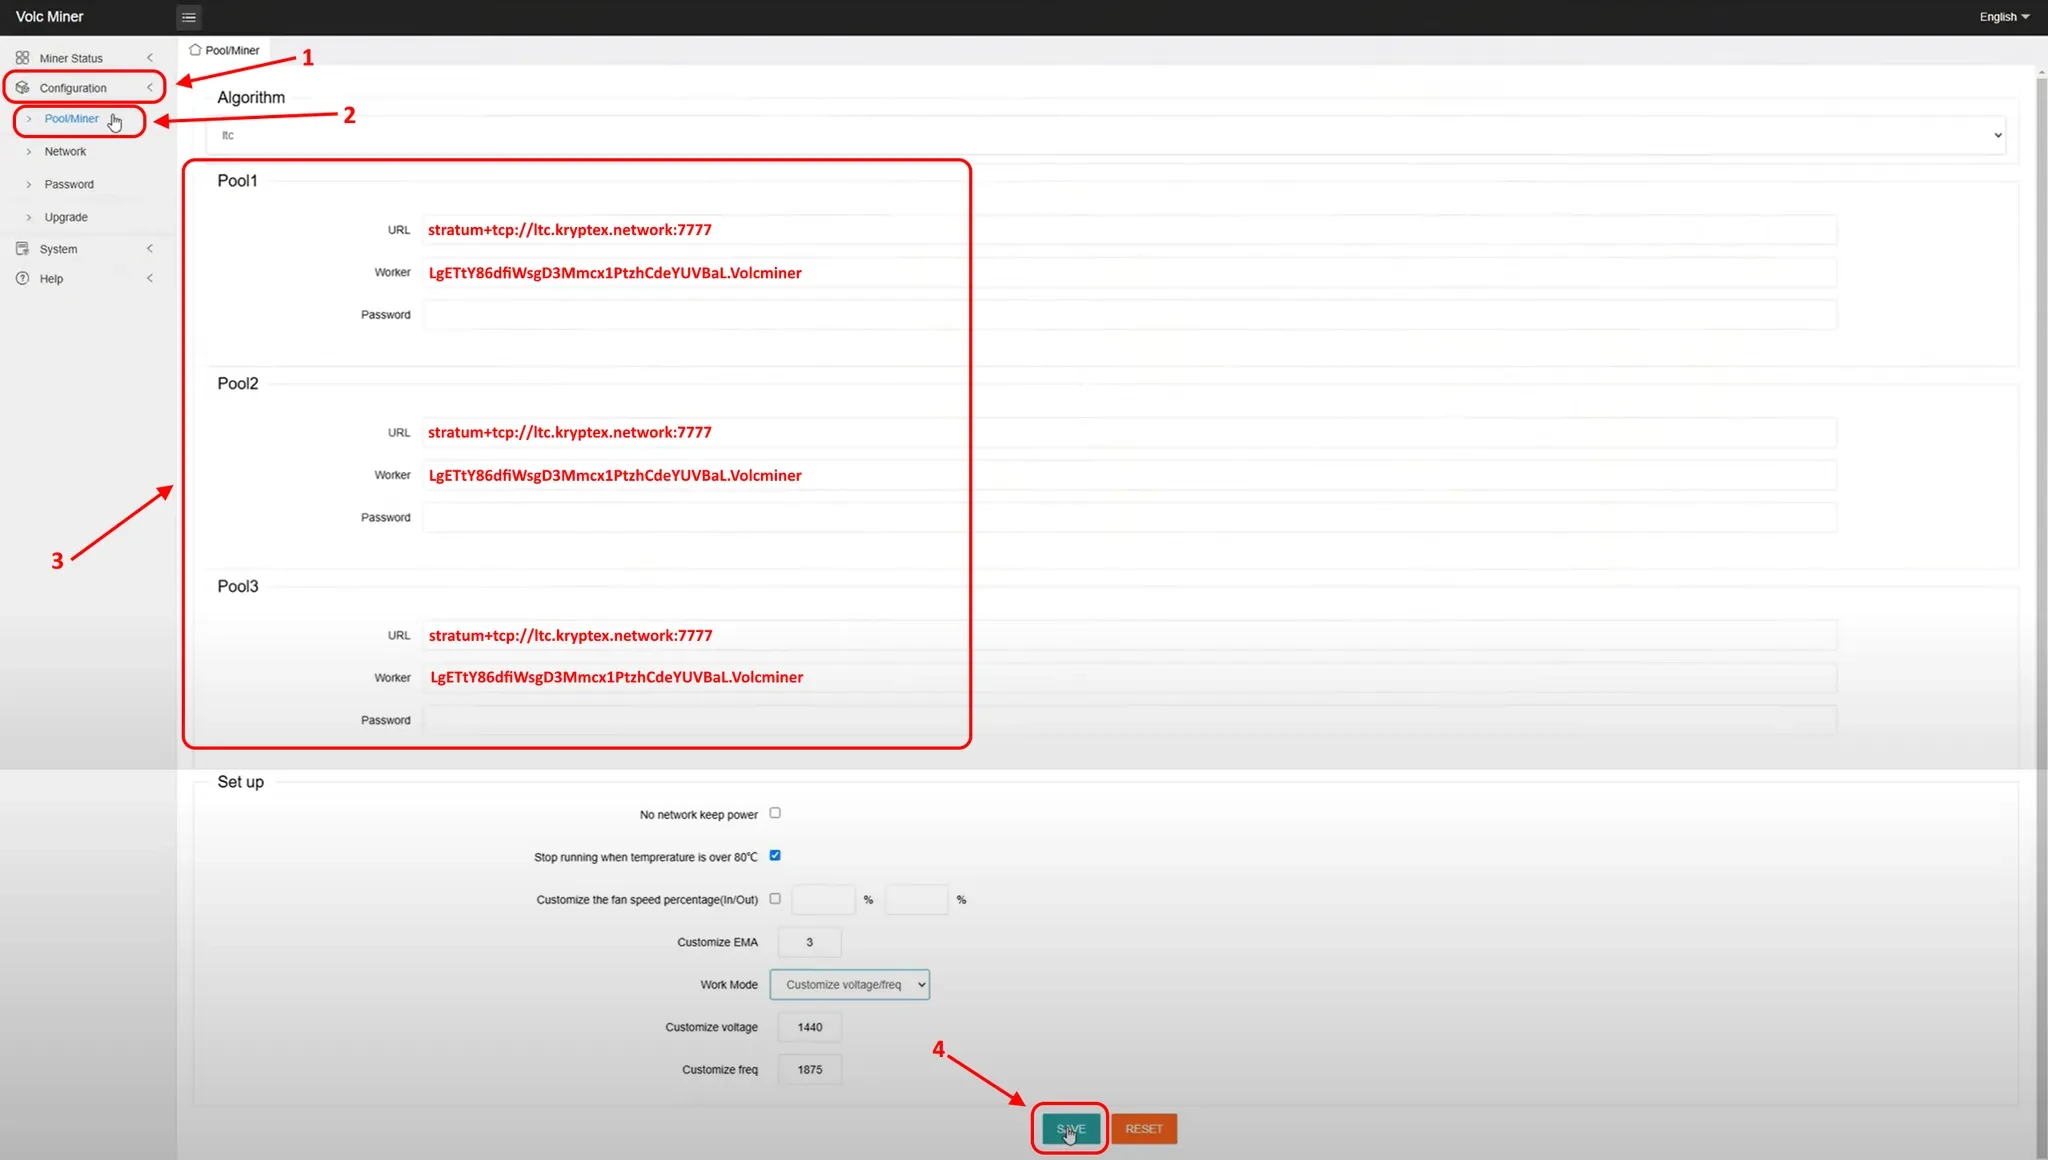Click the System icon in the sidebar
This screenshot has height=1160, width=2048.
pos(22,249)
